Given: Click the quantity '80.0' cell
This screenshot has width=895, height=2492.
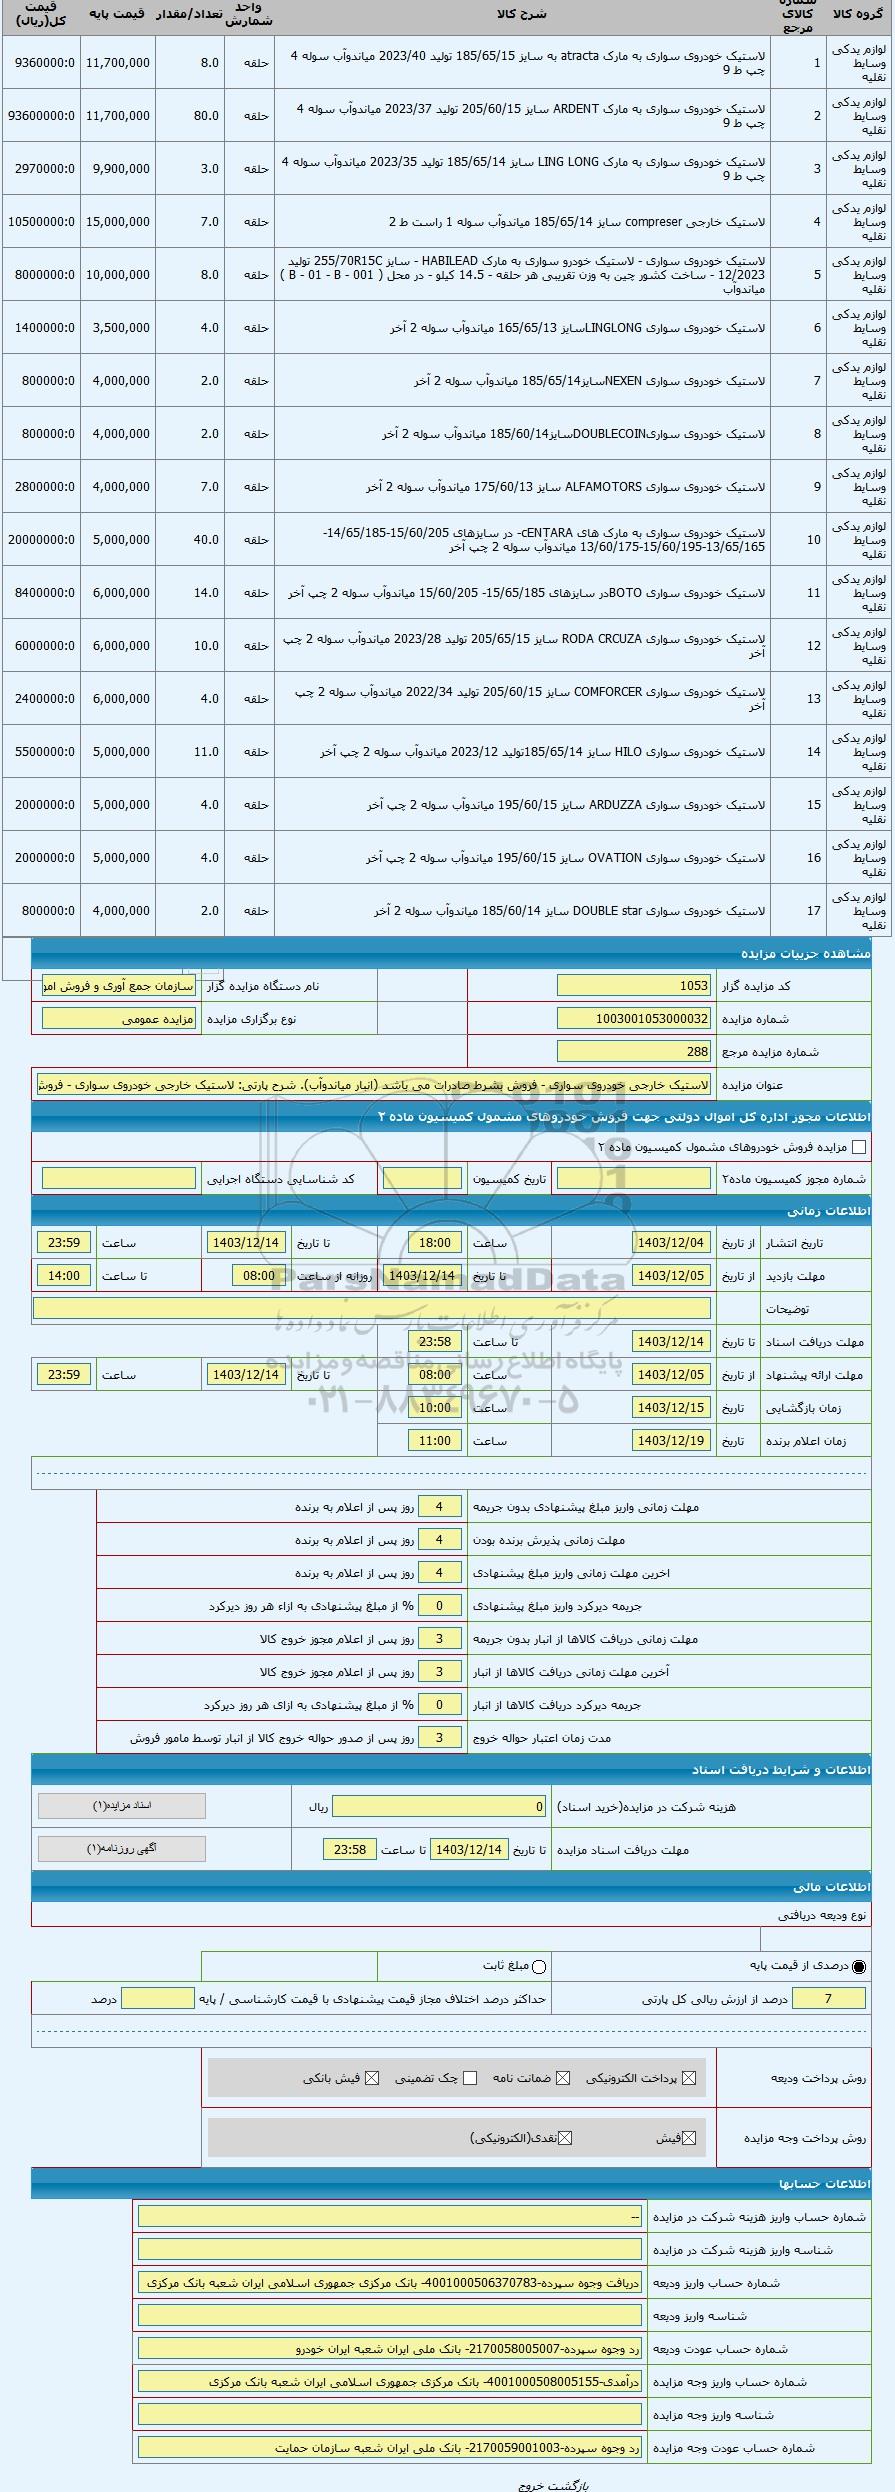Looking at the screenshot, I should tap(190, 115).
